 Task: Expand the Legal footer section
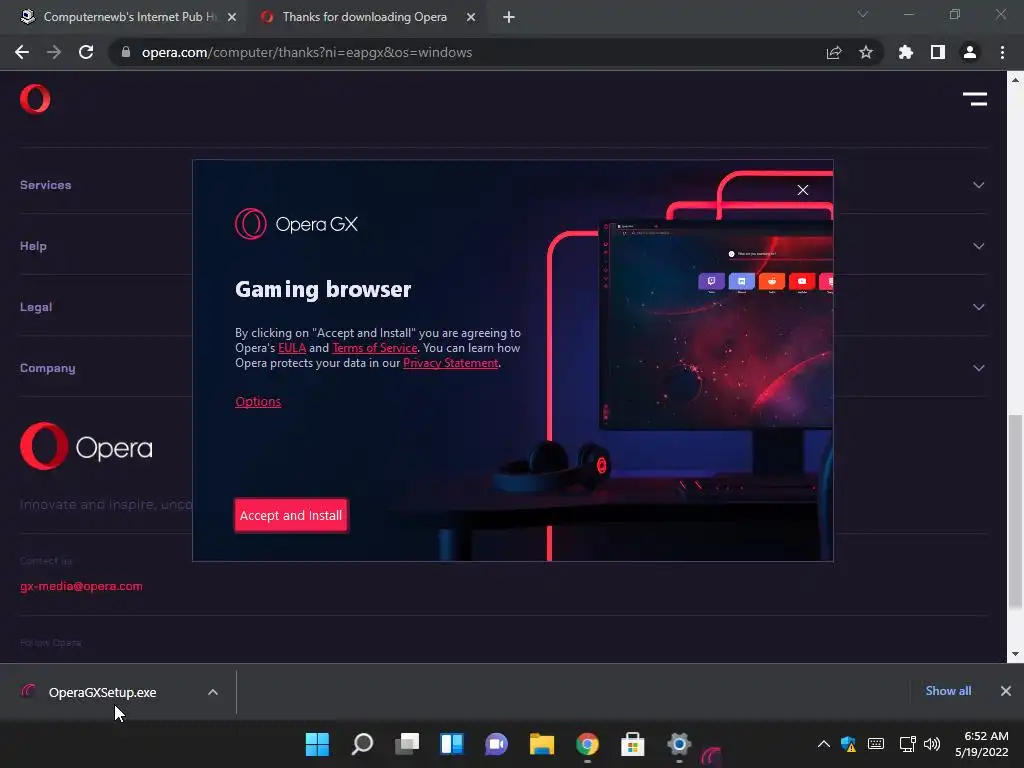502,307
